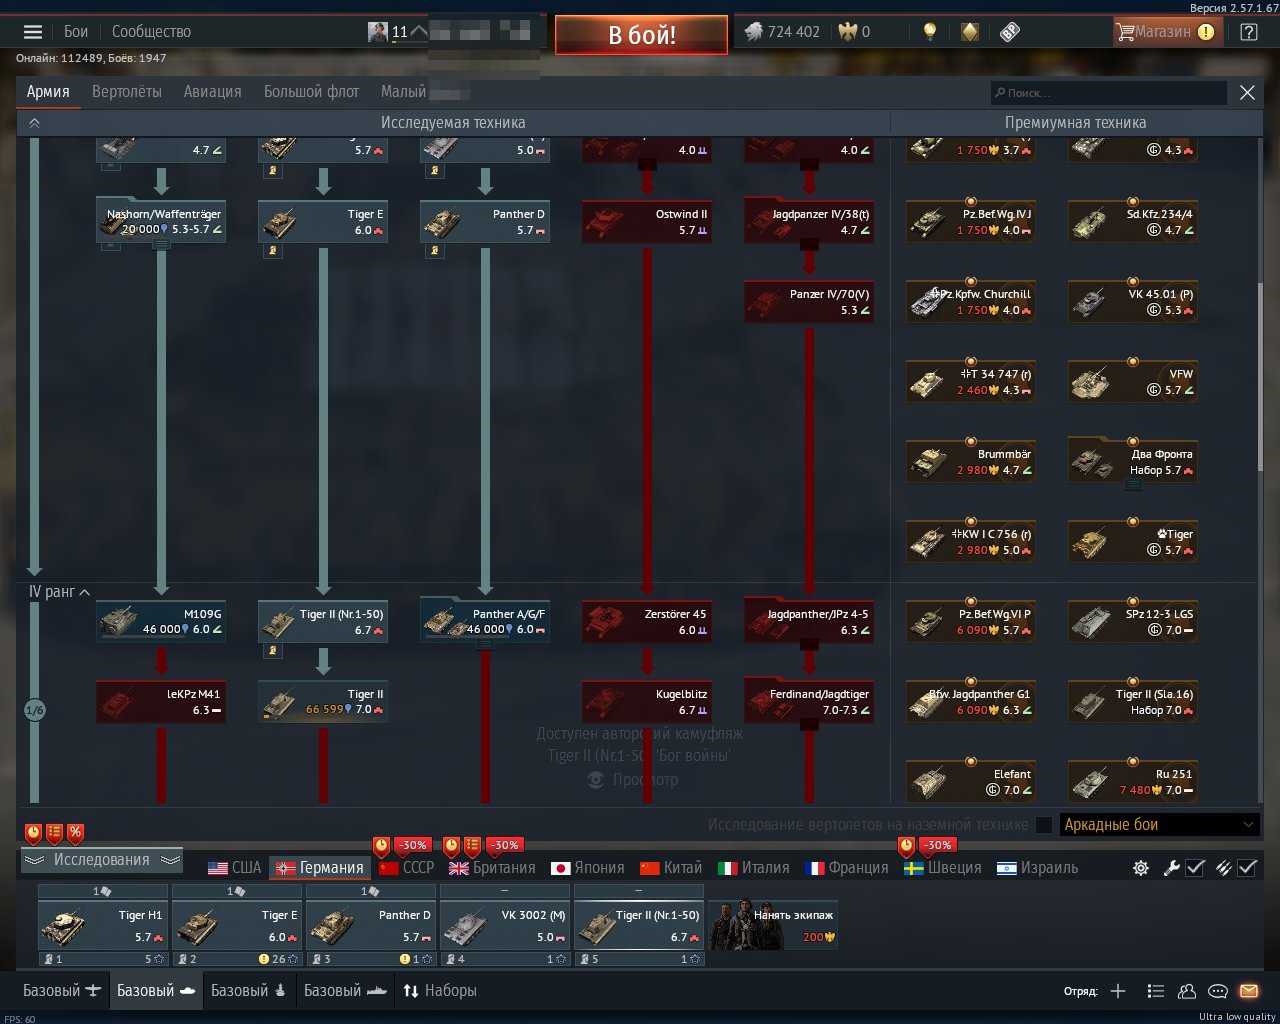
Task: Focus the Поиск search field
Action: pyautogui.click(x=1108, y=93)
